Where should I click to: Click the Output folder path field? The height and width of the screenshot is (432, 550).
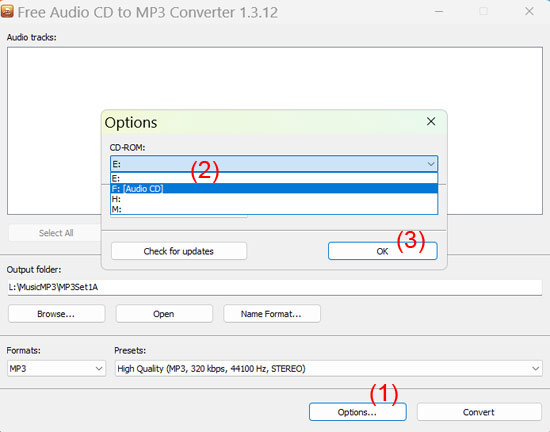point(275,288)
